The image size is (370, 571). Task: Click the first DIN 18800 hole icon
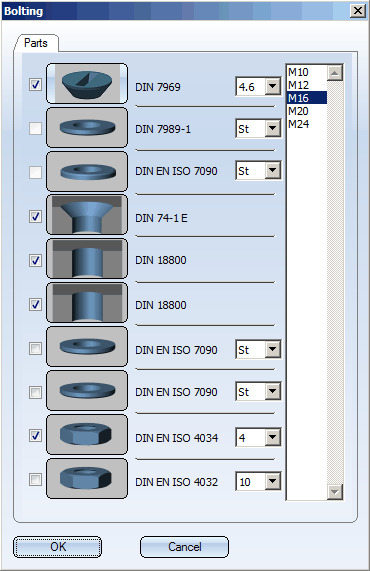pos(87,259)
